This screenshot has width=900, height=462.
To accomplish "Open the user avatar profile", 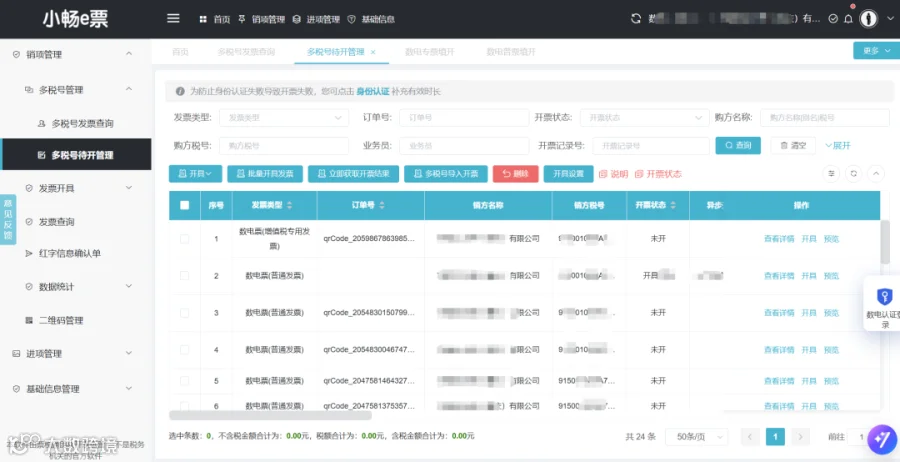I will tap(868, 19).
